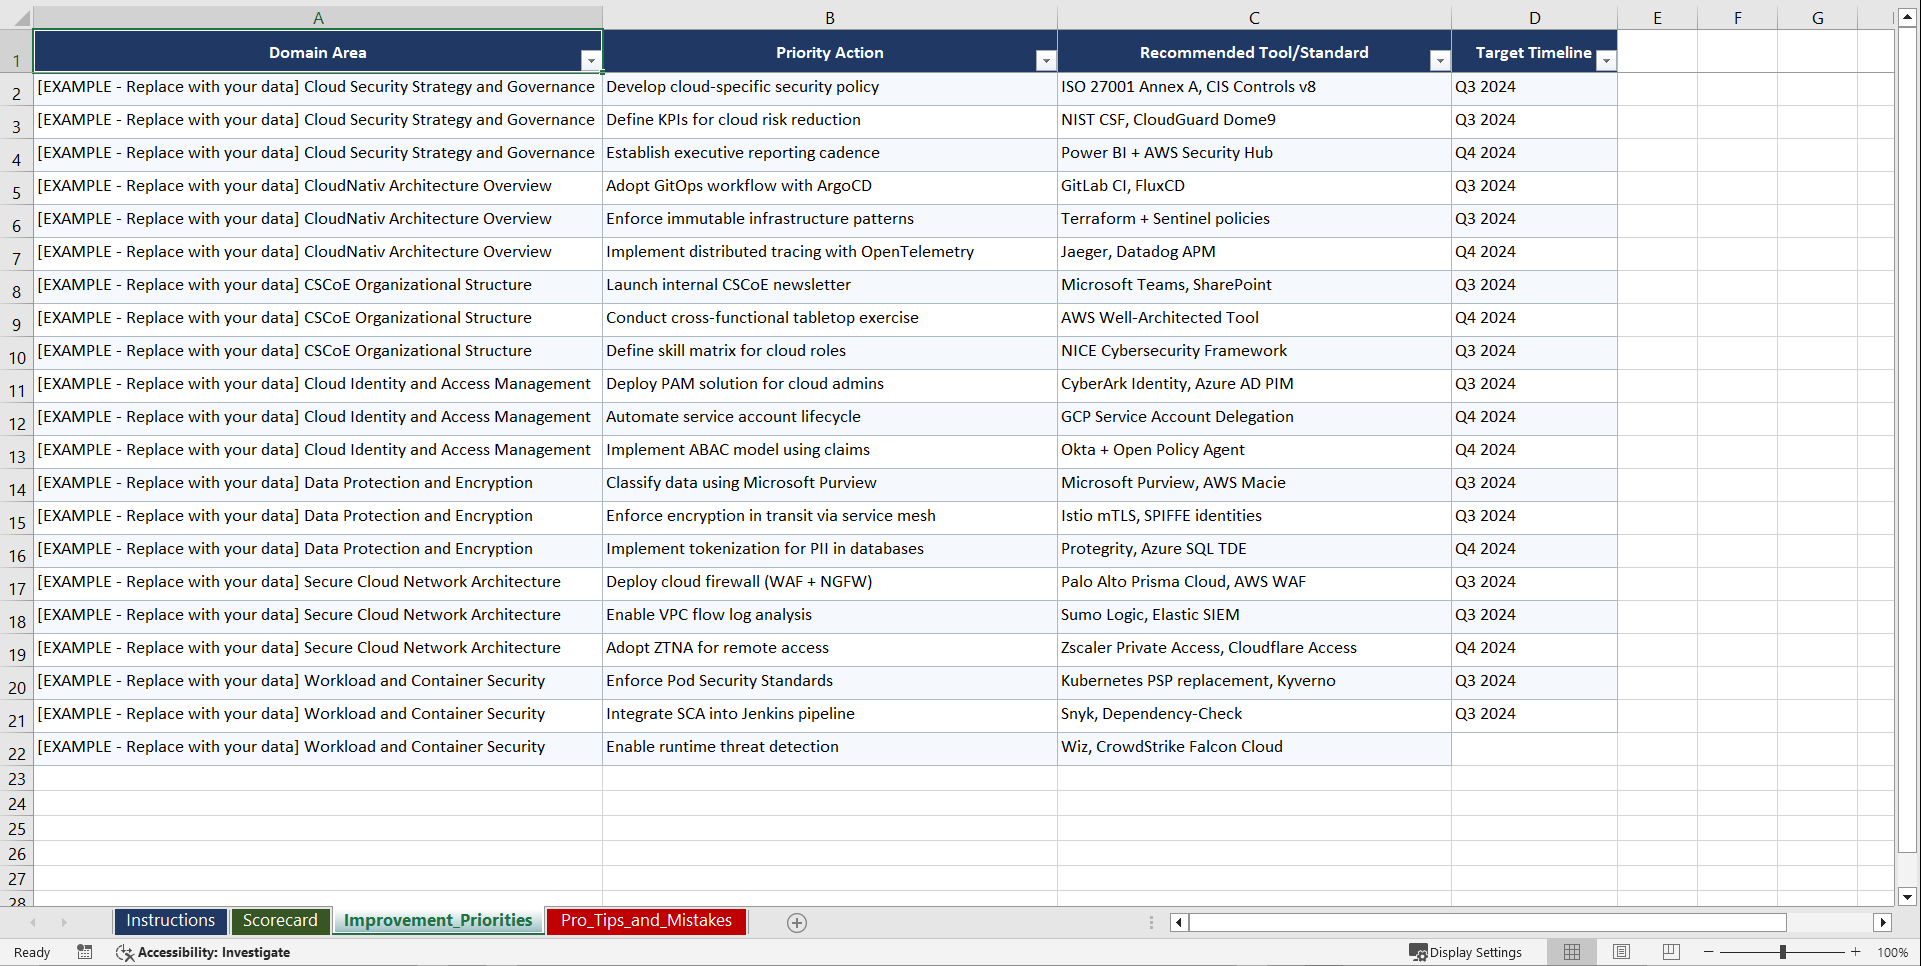This screenshot has width=1921, height=966.
Task: Zoom in using the plus icon
Action: pos(1856,952)
